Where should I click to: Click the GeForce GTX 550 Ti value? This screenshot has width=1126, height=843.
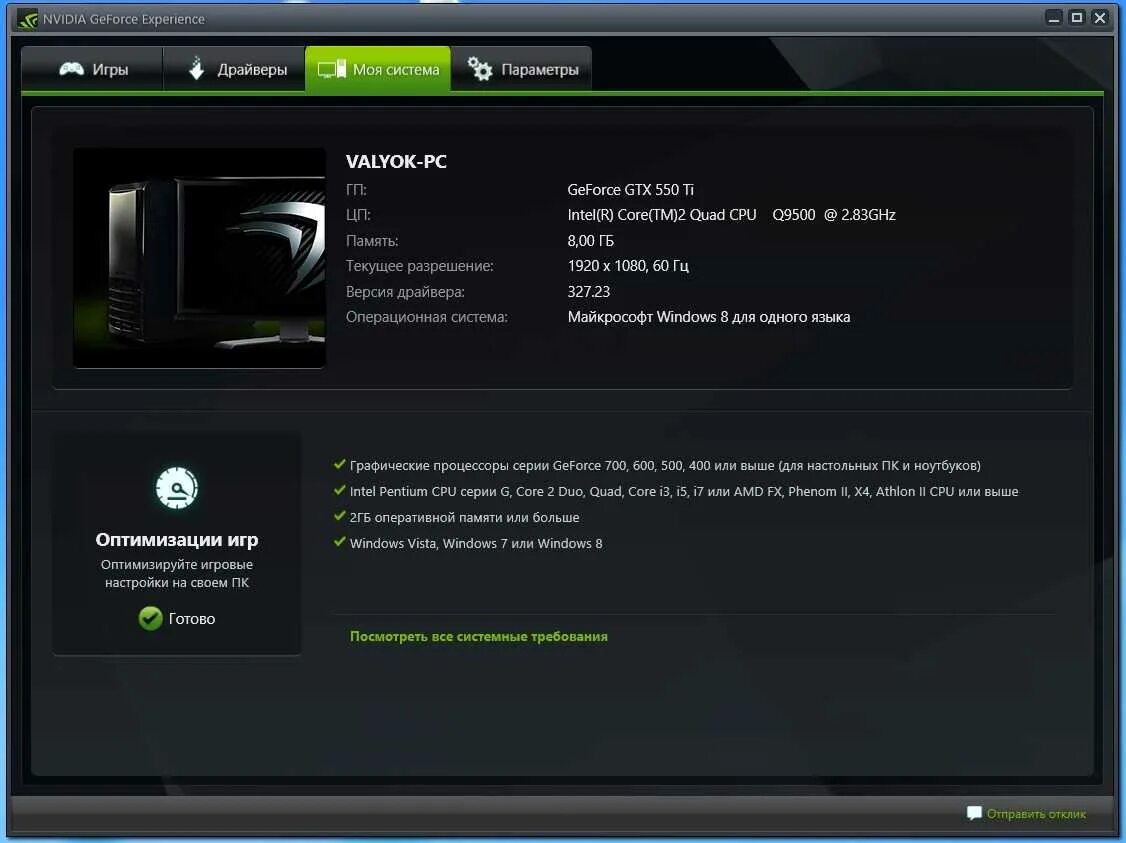point(631,190)
